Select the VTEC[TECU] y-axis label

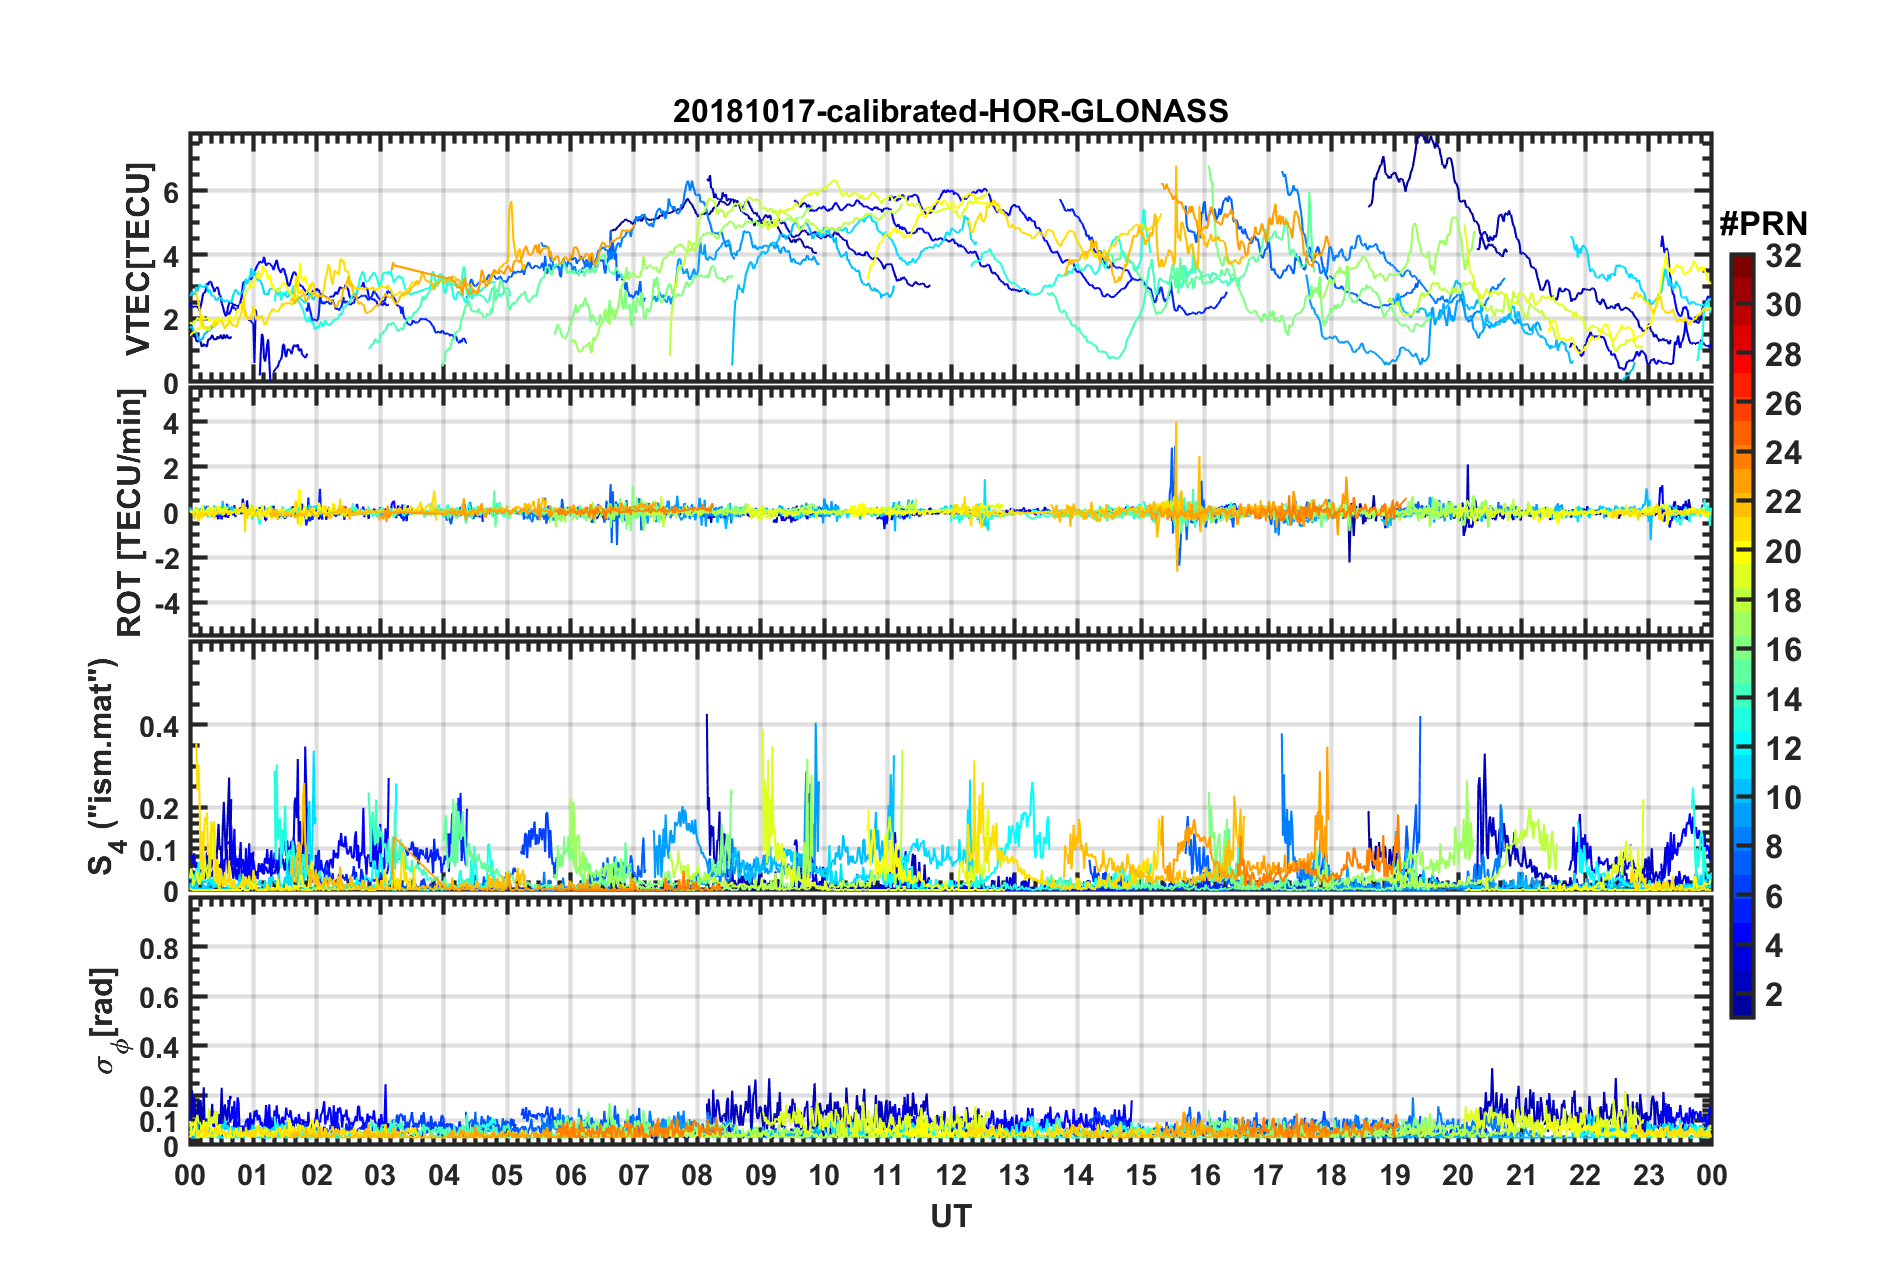click(138, 259)
